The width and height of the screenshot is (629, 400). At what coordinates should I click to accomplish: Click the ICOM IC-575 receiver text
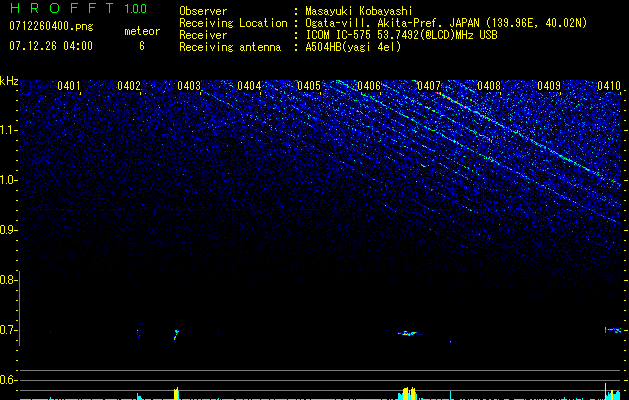click(x=401, y=35)
